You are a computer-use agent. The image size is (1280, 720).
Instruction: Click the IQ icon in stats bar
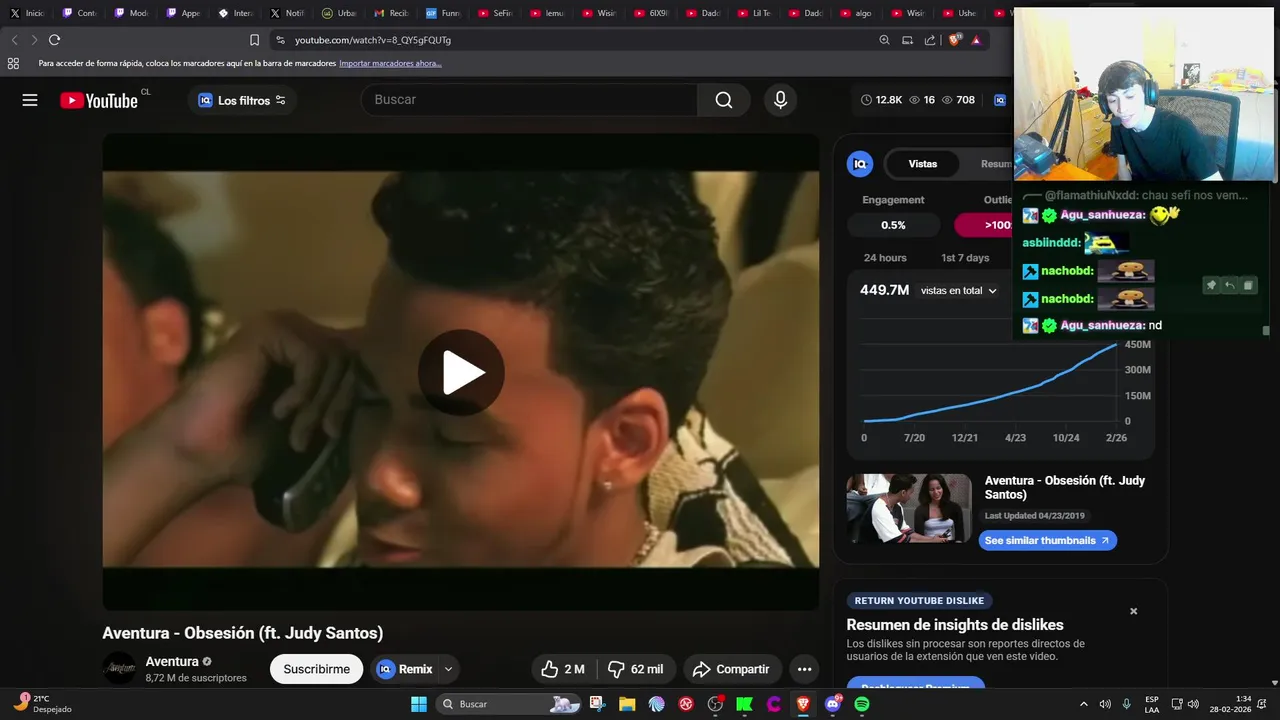(999, 100)
